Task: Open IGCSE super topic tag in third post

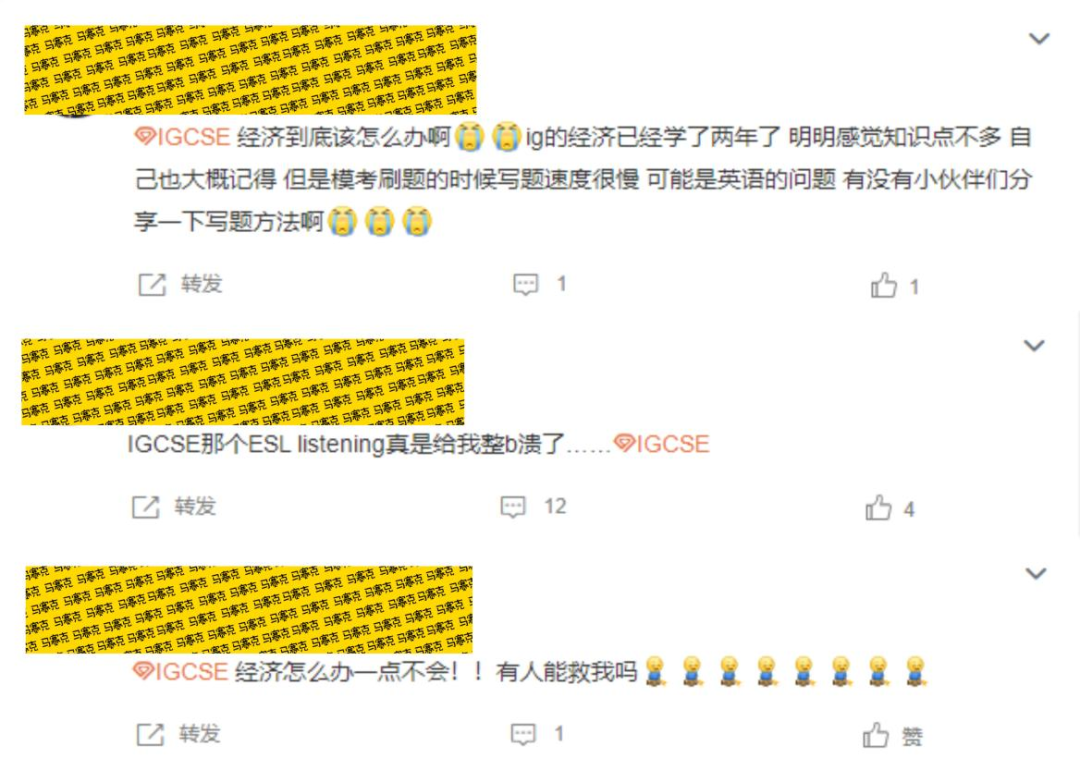Action: pyautogui.click(x=180, y=671)
